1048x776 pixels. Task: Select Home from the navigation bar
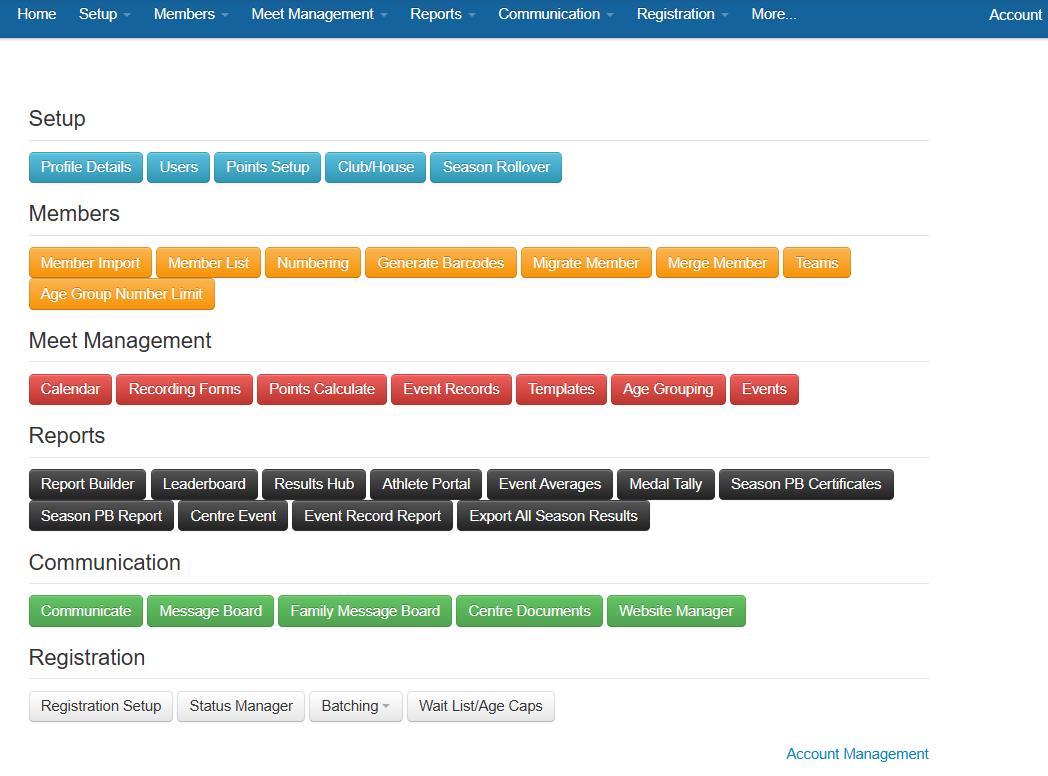tap(36, 14)
